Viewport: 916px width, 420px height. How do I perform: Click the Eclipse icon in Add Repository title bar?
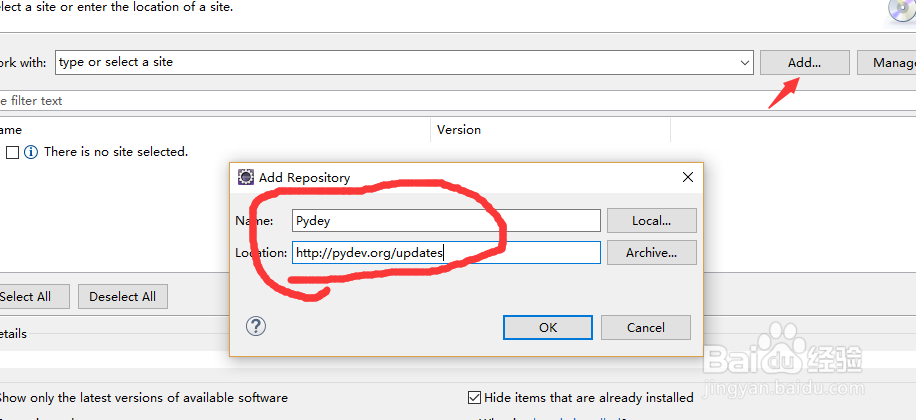tap(246, 177)
